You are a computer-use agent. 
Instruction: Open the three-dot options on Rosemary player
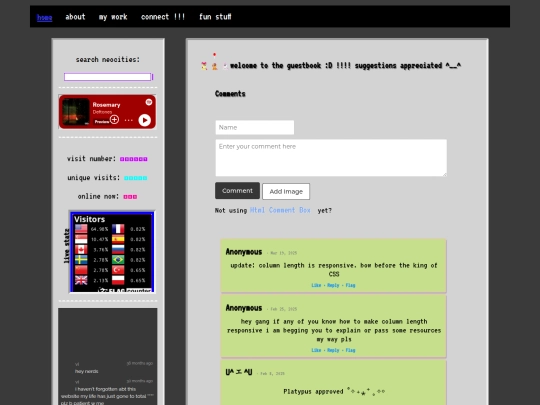[x=128, y=120]
